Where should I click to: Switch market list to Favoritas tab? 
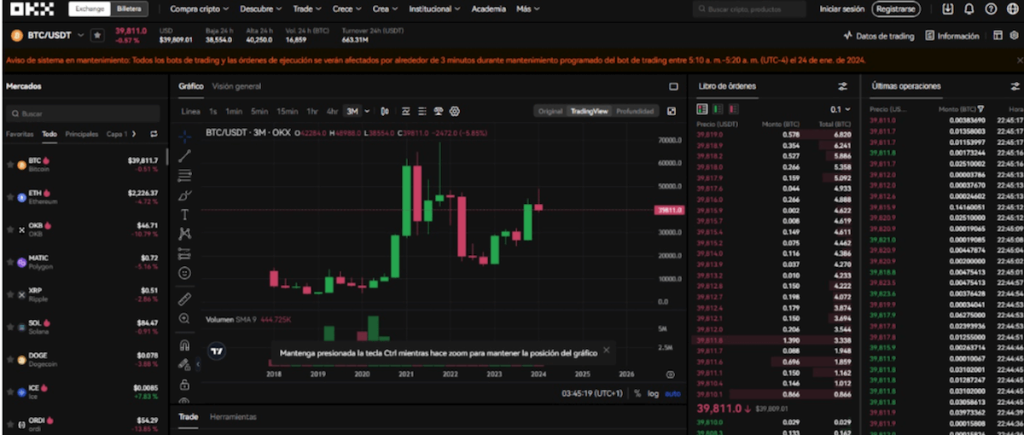click(x=19, y=134)
